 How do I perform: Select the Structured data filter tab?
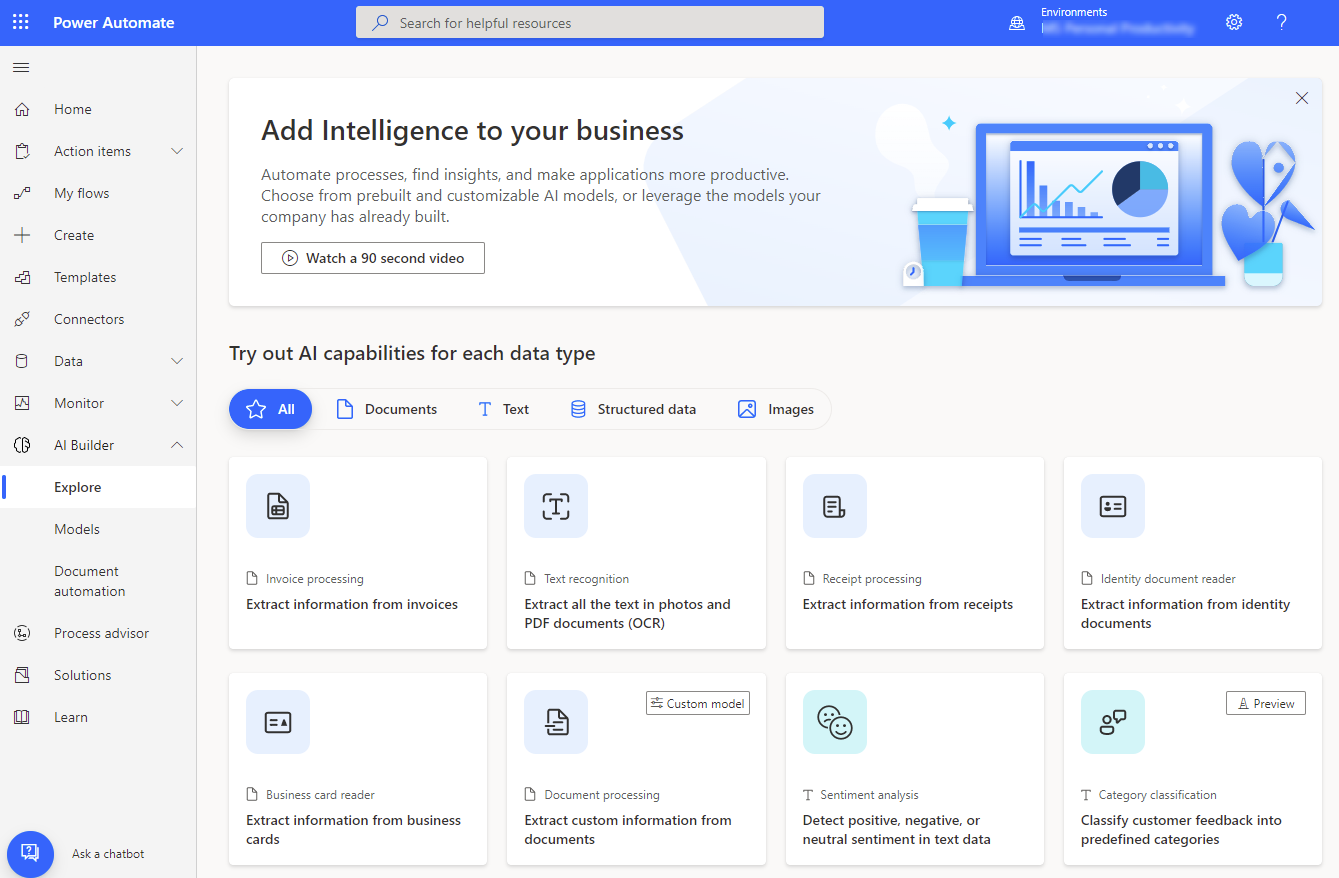pos(633,409)
